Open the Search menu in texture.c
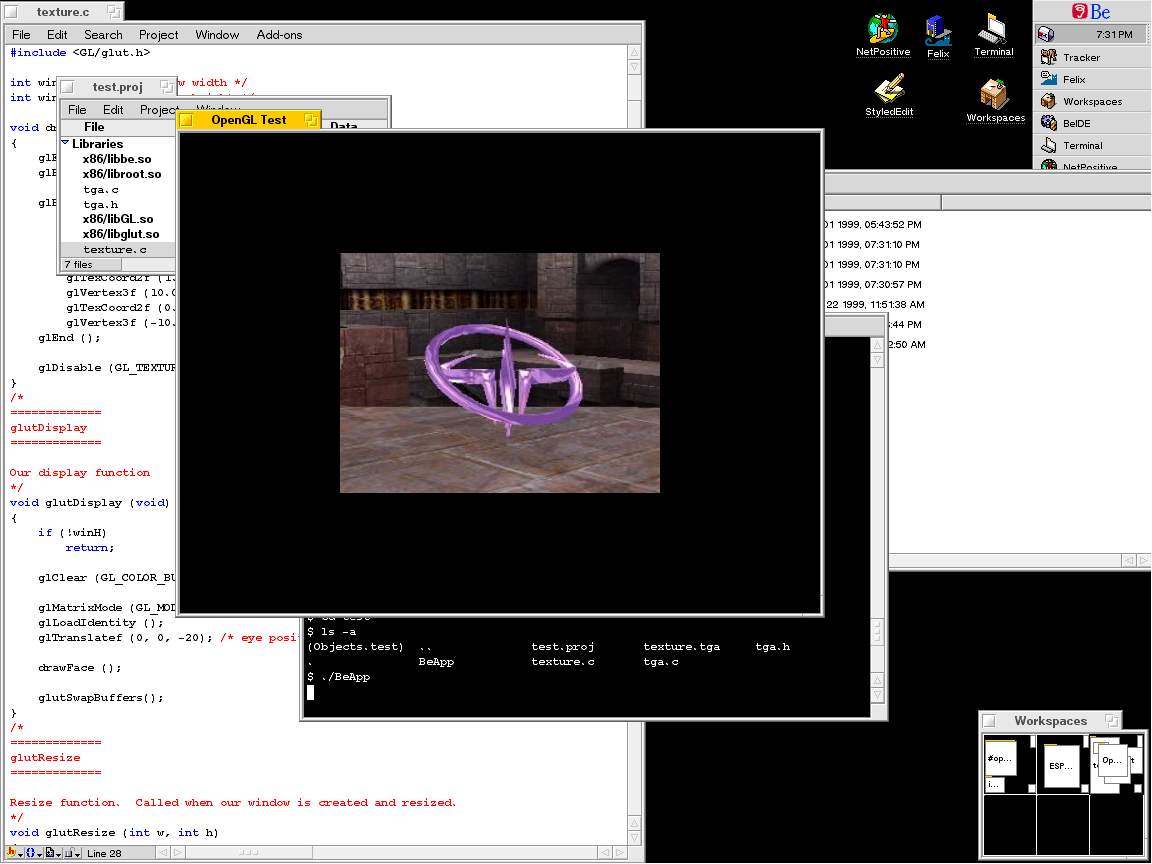Screen dimensions: 1152x864 pos(103,35)
